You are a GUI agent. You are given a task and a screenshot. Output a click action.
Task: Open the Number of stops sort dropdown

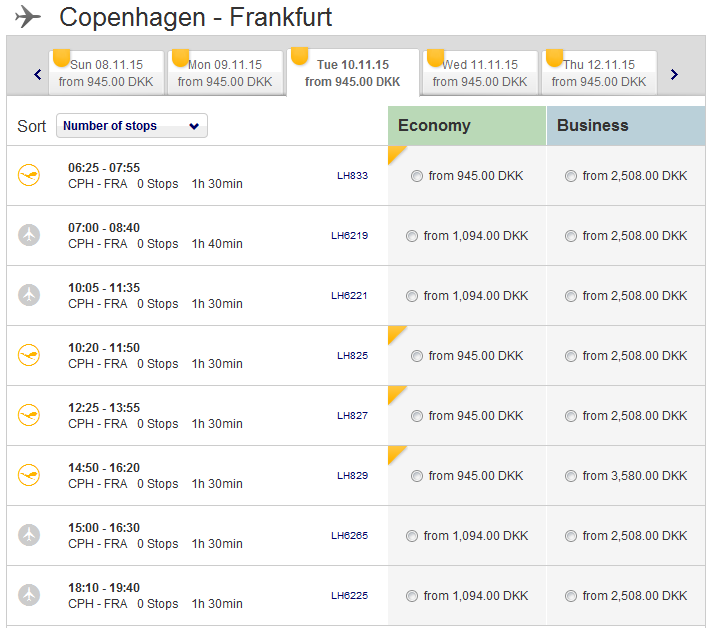[x=132, y=126]
